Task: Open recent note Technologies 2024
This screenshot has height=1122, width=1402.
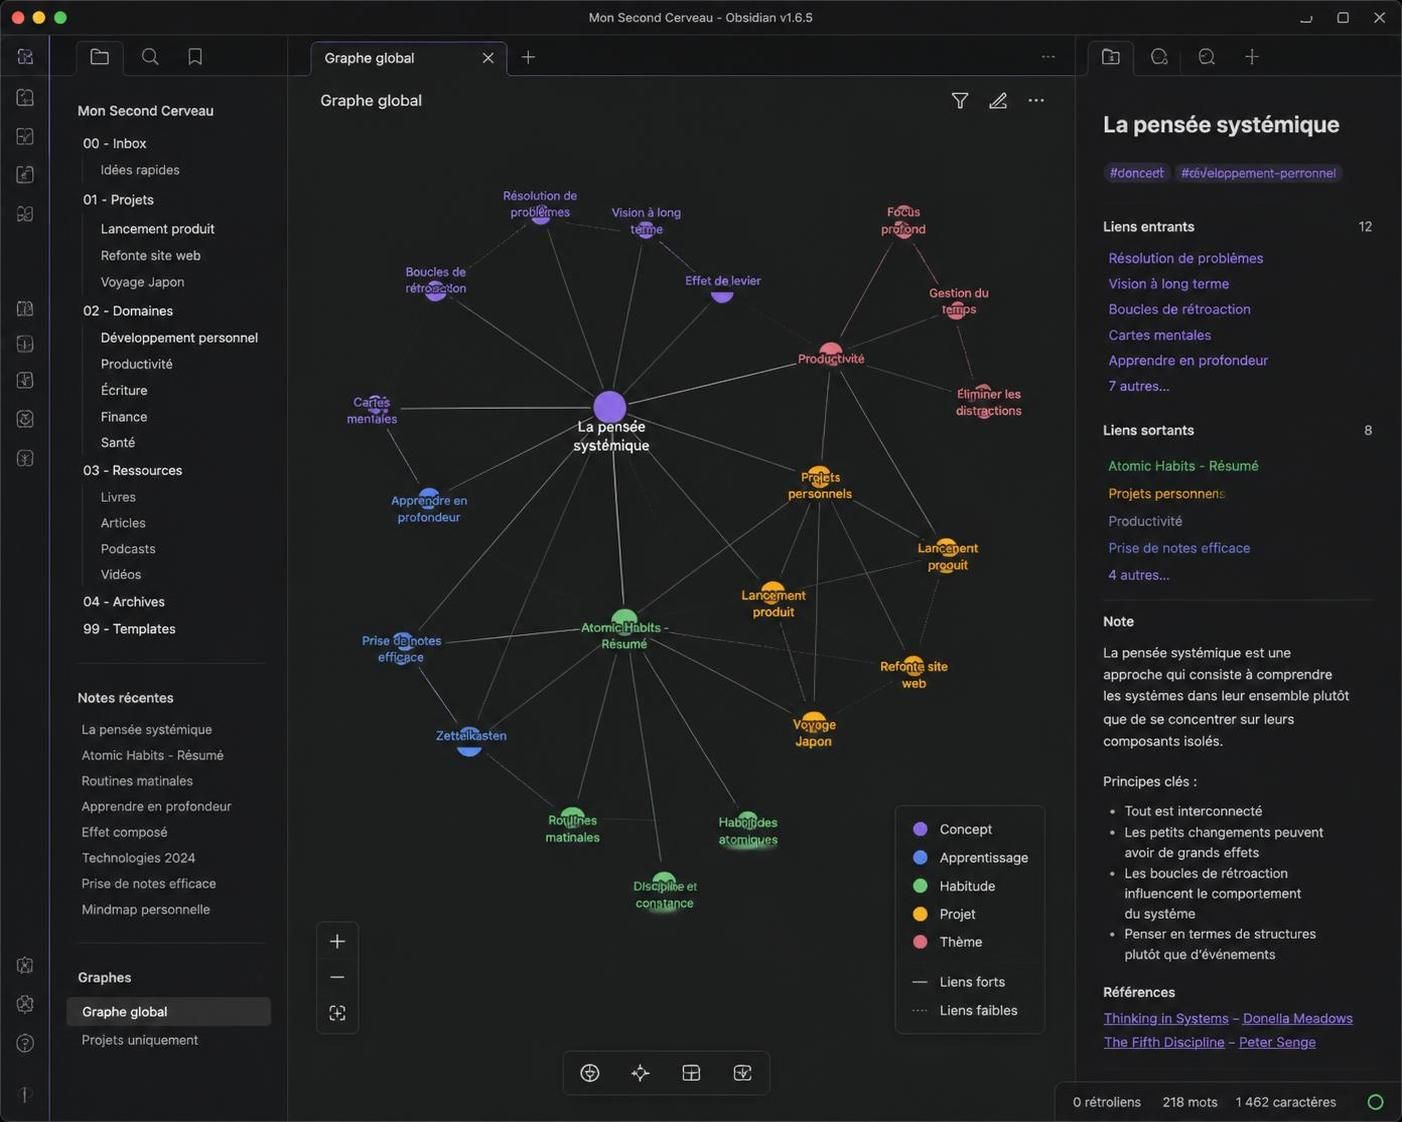Action: point(138,858)
